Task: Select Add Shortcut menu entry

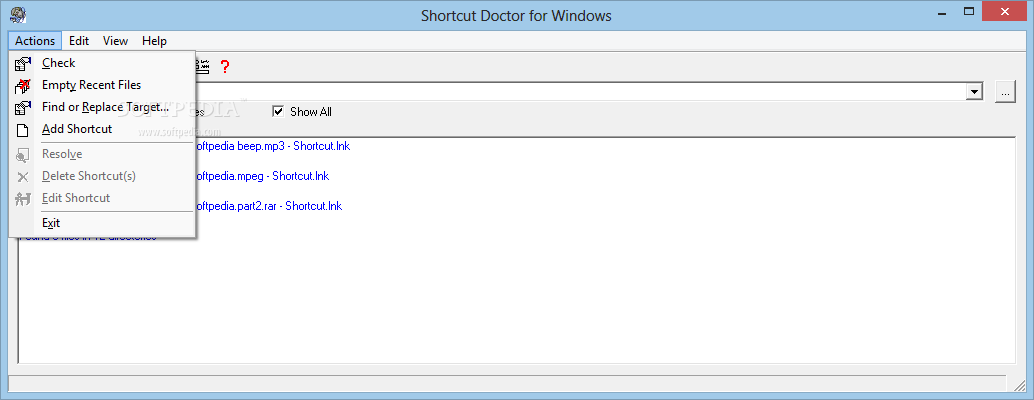Action: coord(102,129)
